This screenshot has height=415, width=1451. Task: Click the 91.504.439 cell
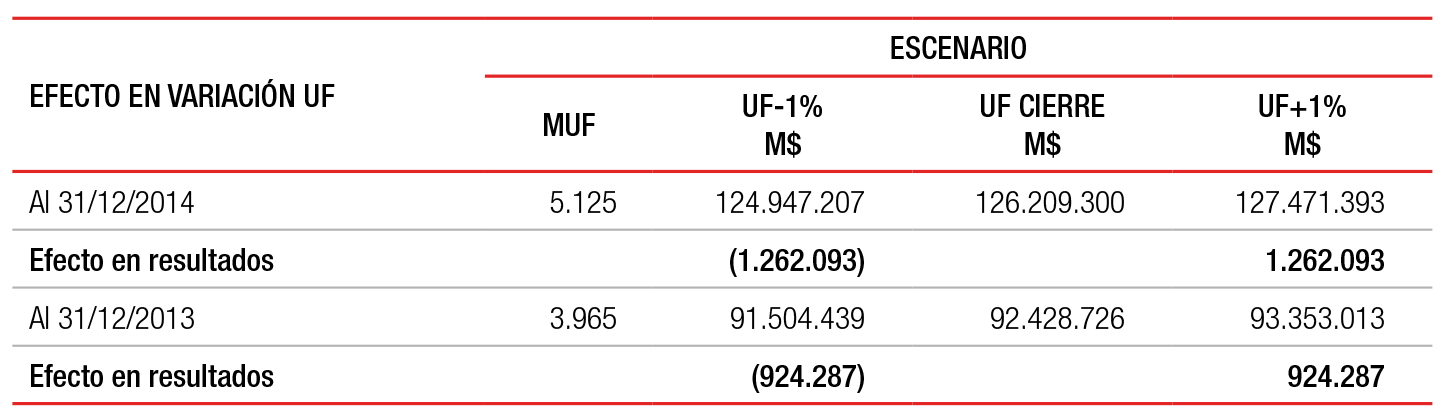[x=798, y=319]
